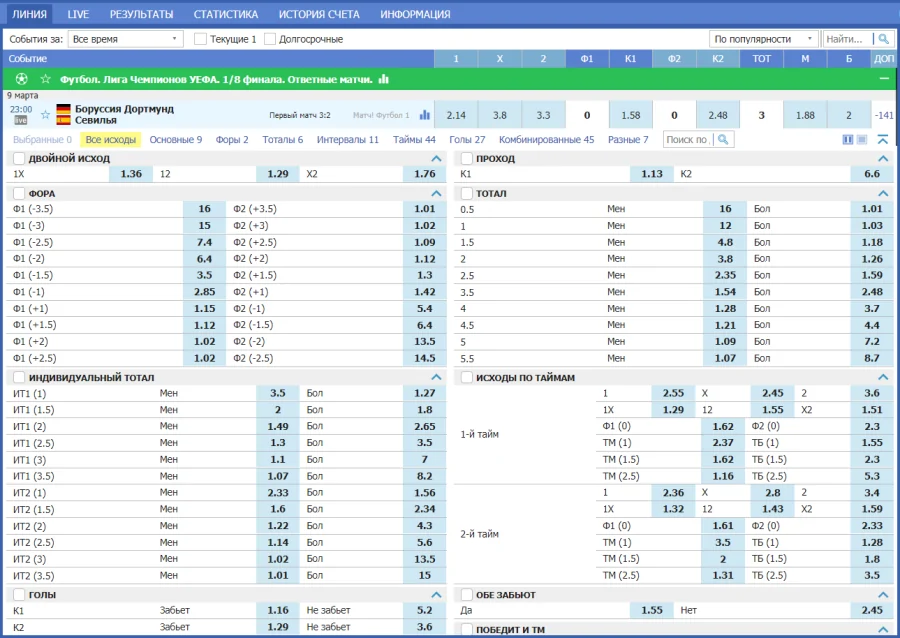Click the ДОП -141 additional markets link
Viewport: 900px width, 638px height.
(x=884, y=115)
